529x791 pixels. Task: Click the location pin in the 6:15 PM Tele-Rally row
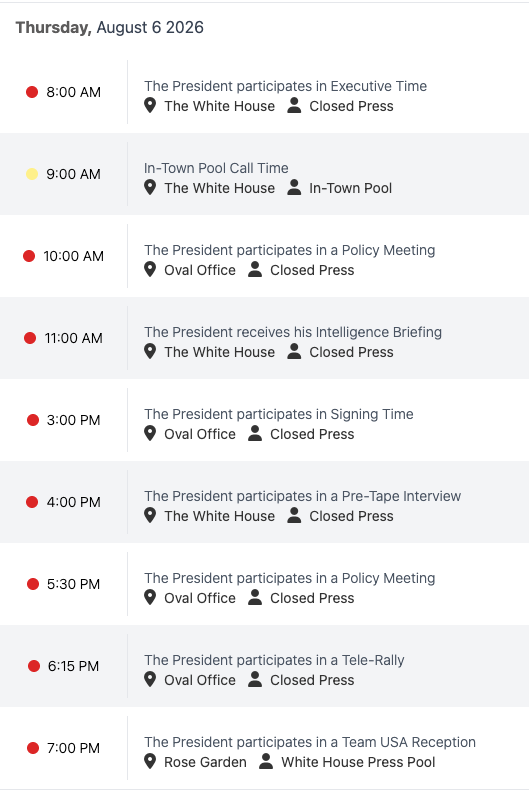pos(150,680)
